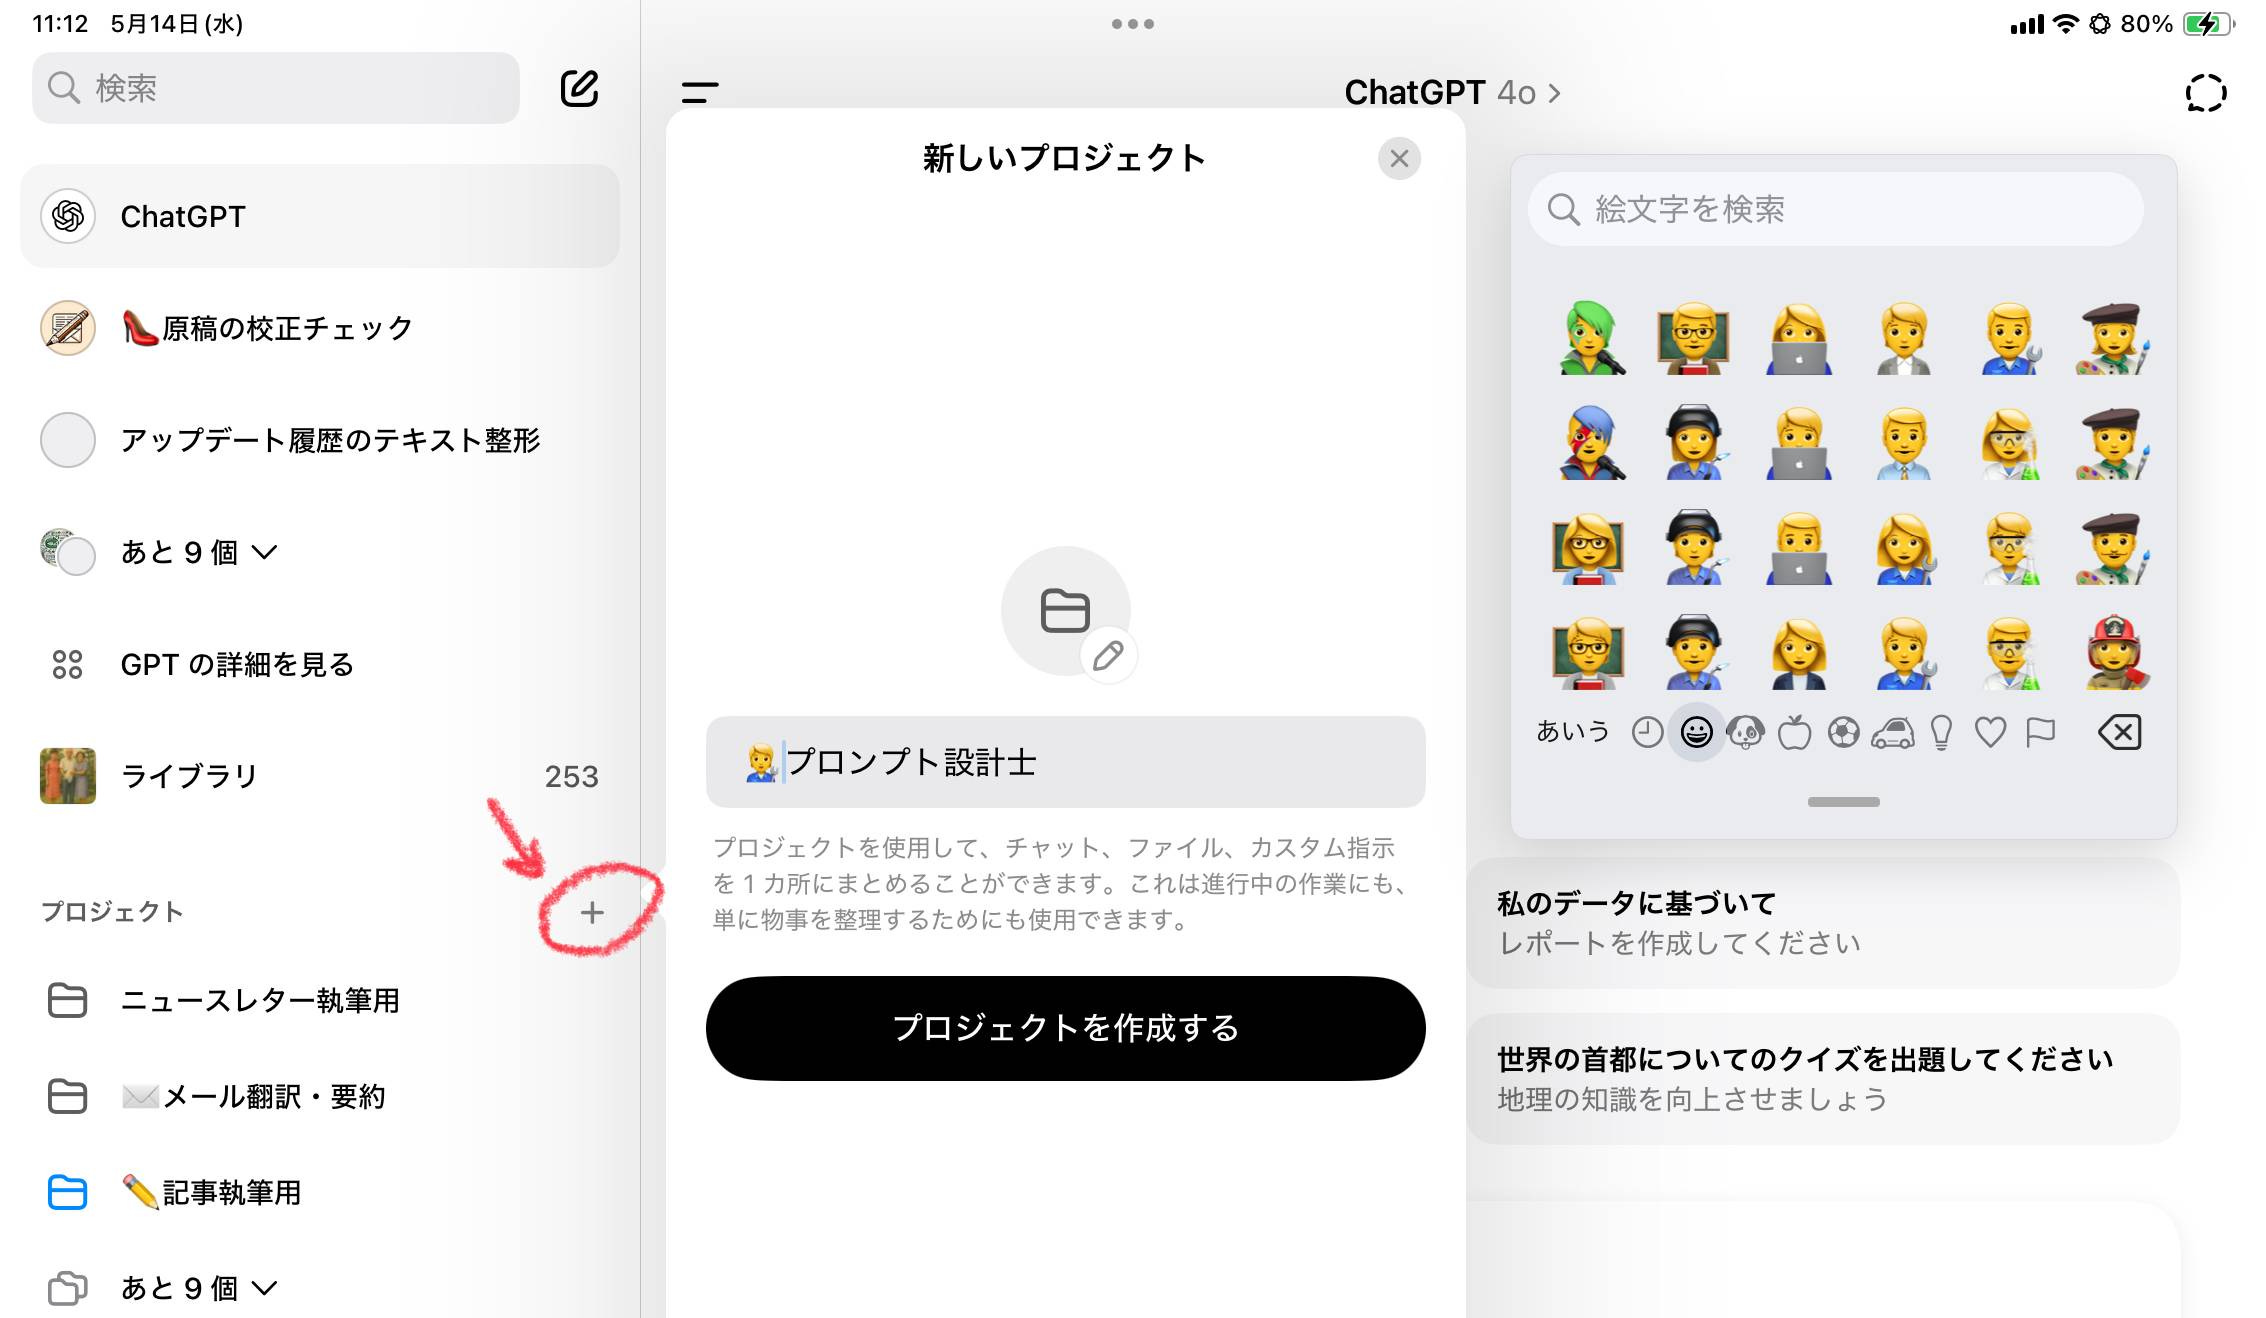Image resolution: width=2266 pixels, height=1318 pixels.
Task: Add a new project with the plus icon
Action: tap(592, 912)
